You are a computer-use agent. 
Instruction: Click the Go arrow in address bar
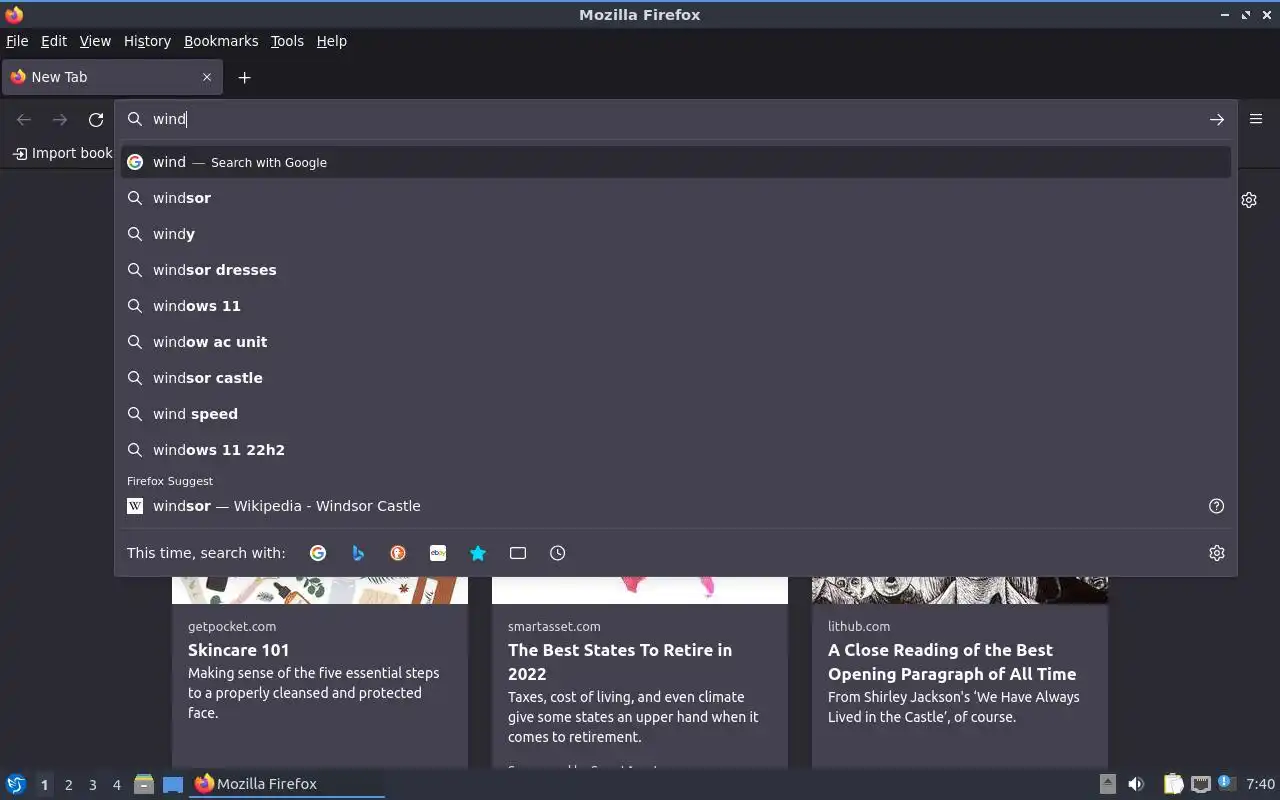pos(1217,119)
